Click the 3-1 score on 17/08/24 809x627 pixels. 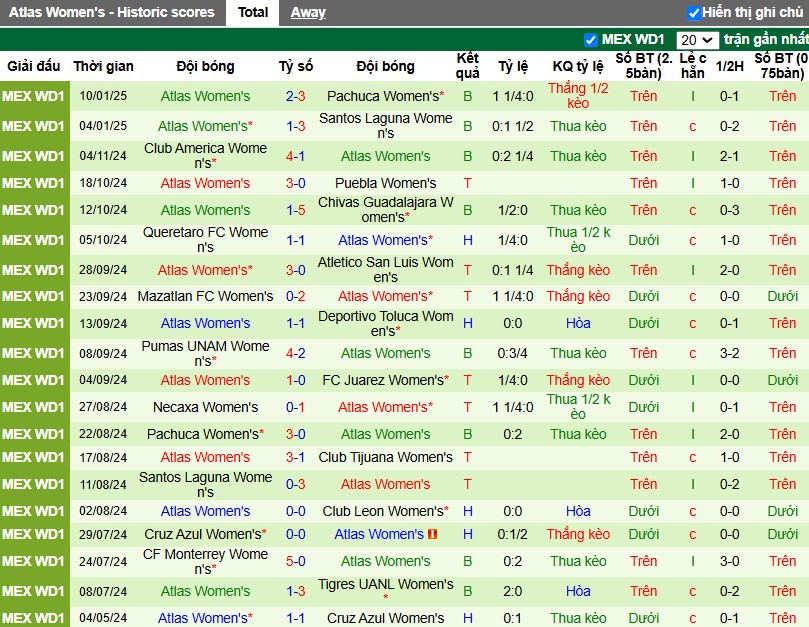[296, 457]
